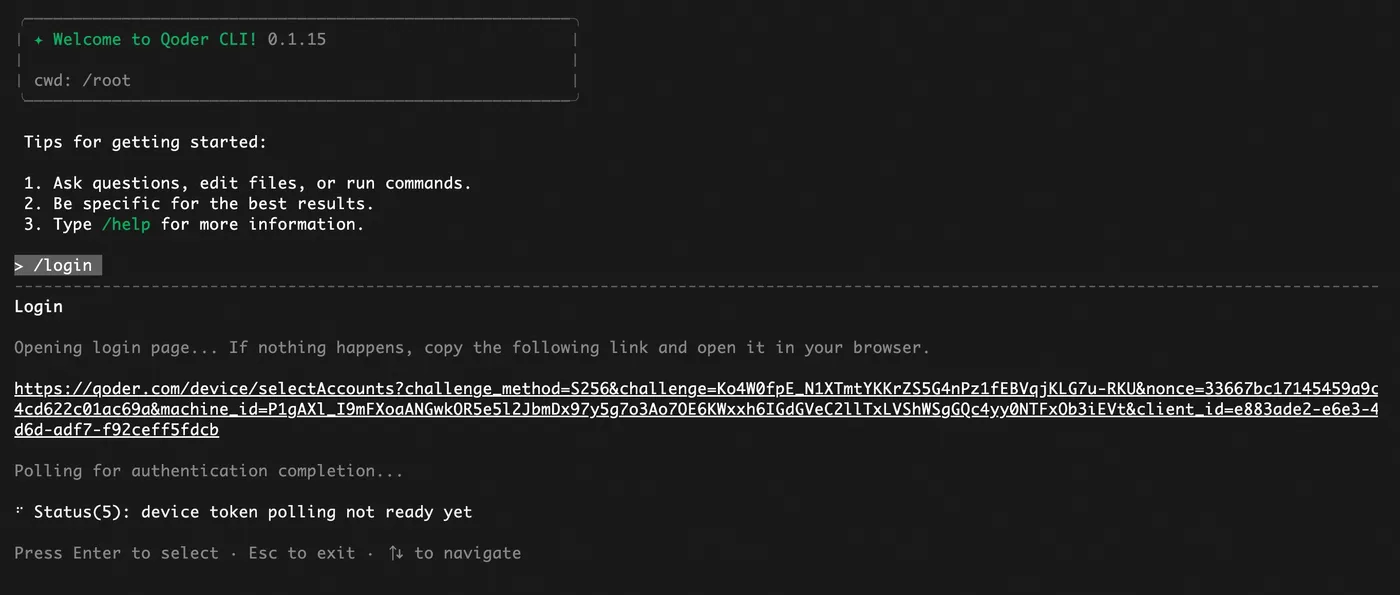
Task: Click the "device token polling not ready yet" status
Action: click(x=306, y=512)
